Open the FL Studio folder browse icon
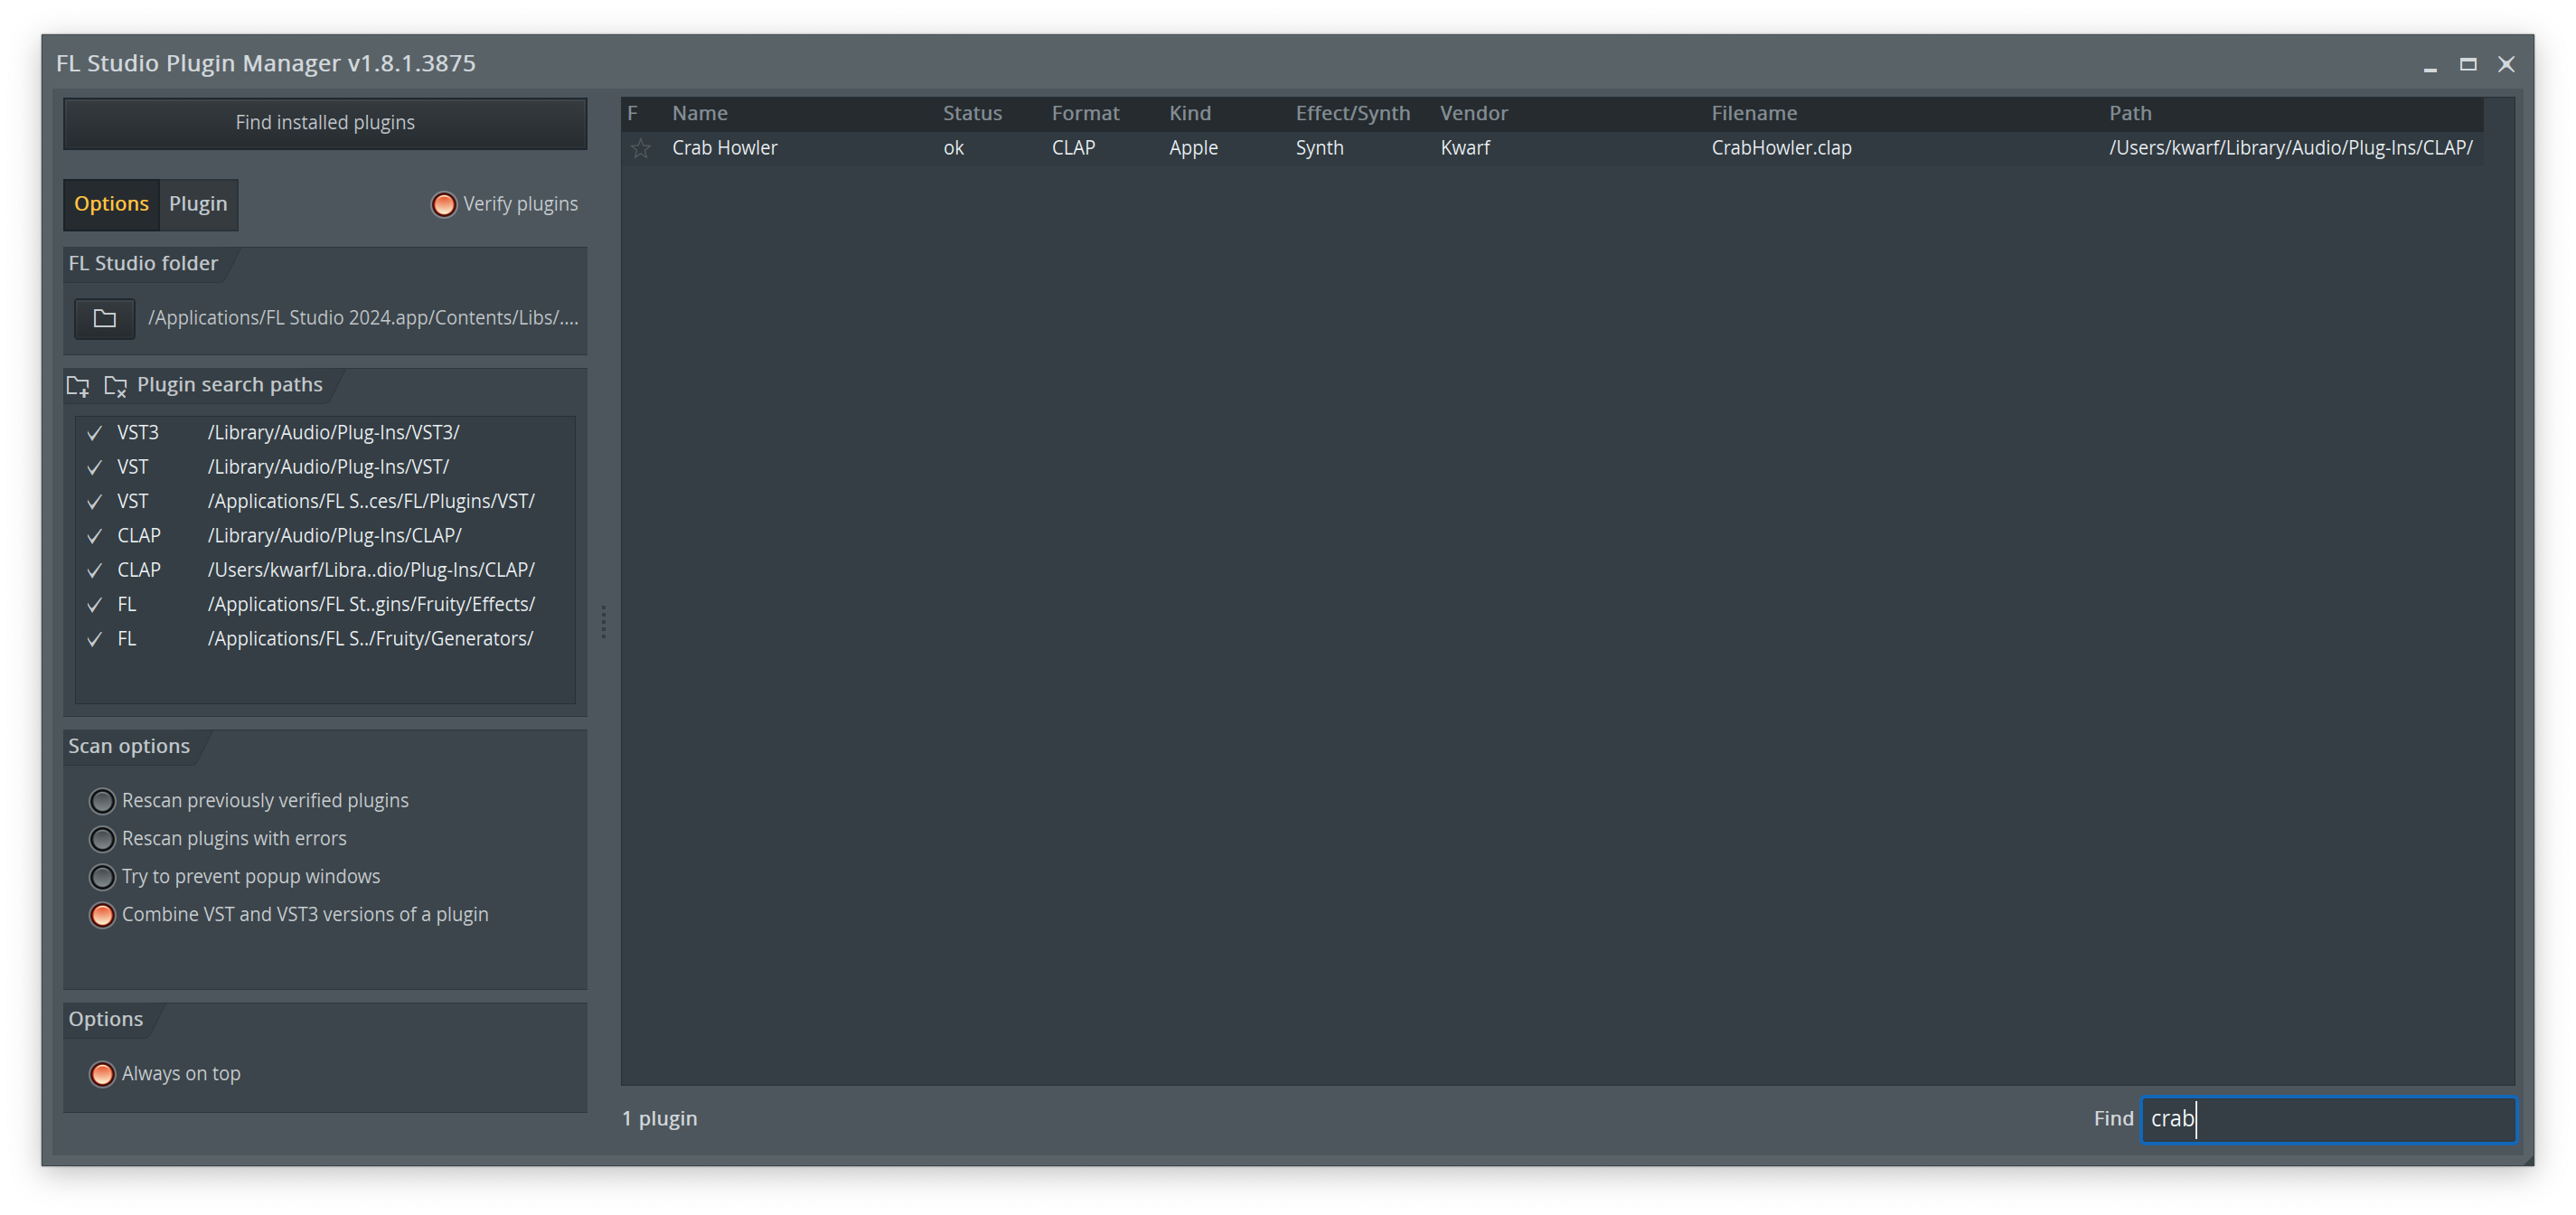 [x=104, y=318]
